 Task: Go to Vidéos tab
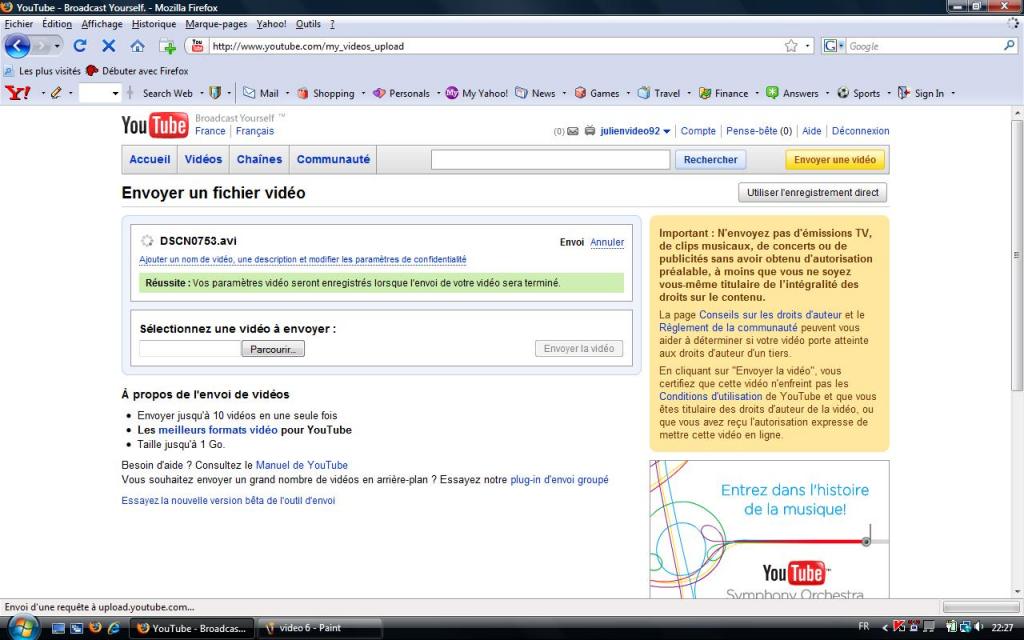point(203,159)
